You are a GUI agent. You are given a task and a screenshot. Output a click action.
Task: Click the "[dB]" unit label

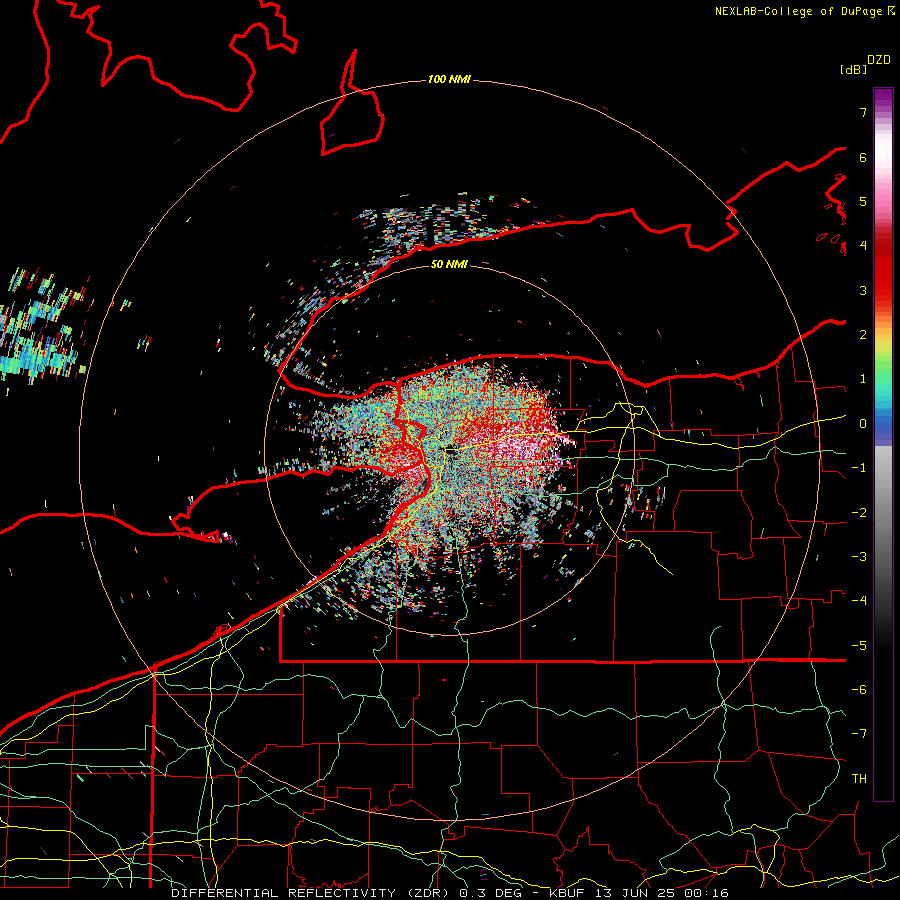point(853,69)
